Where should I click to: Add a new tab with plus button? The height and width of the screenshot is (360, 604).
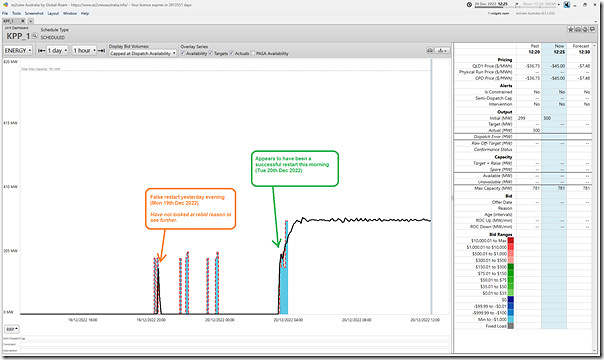click(x=31, y=21)
